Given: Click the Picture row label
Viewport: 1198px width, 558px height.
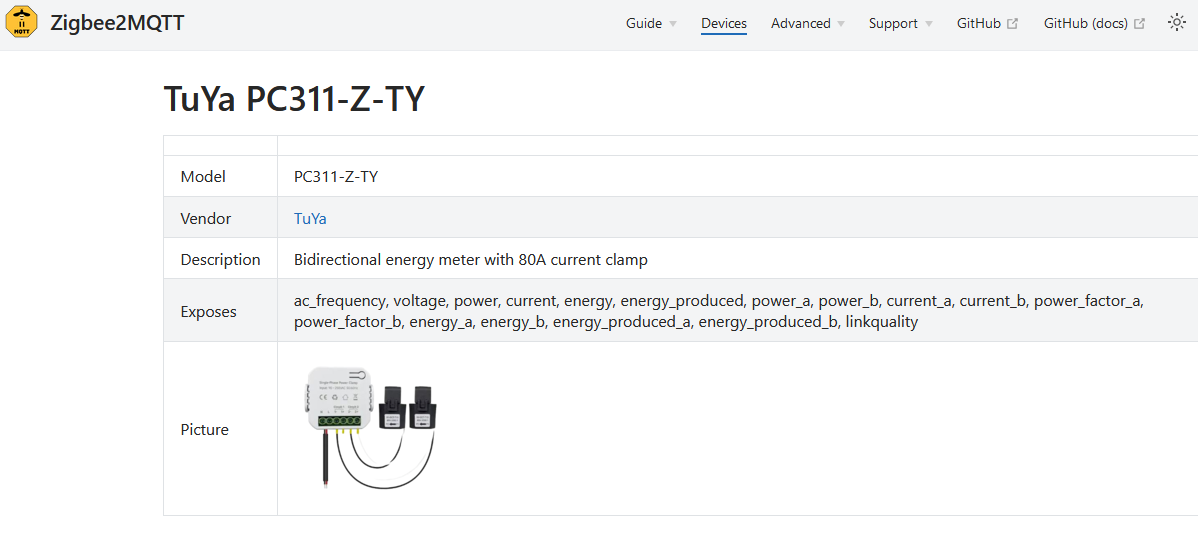Looking at the screenshot, I should pyautogui.click(x=204, y=430).
